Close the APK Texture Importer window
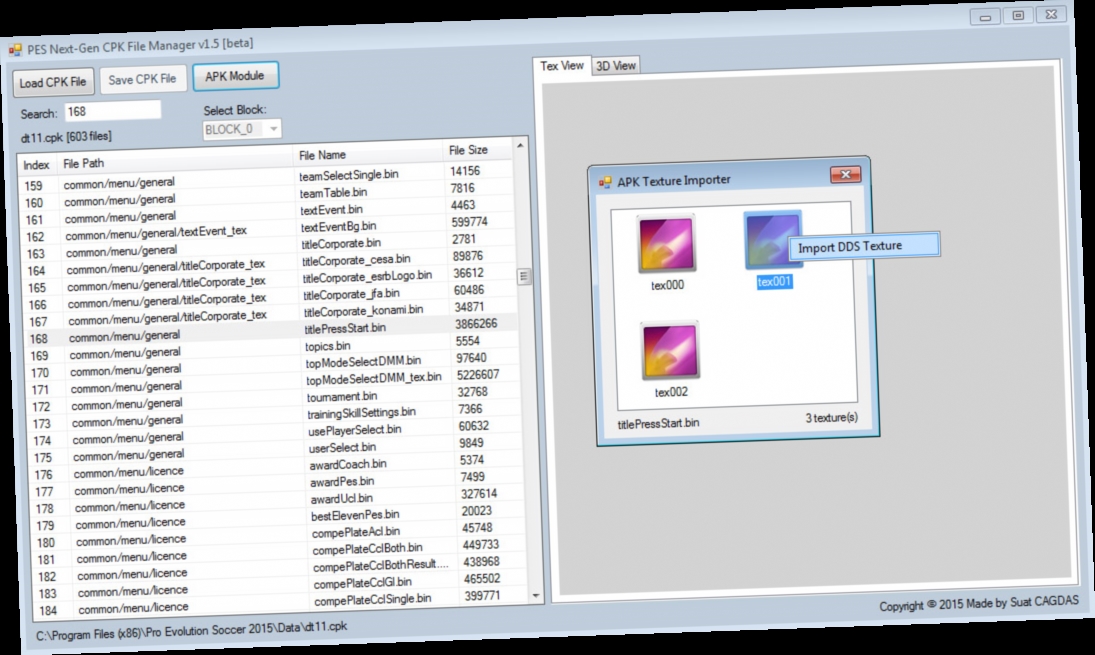 pyautogui.click(x=845, y=173)
